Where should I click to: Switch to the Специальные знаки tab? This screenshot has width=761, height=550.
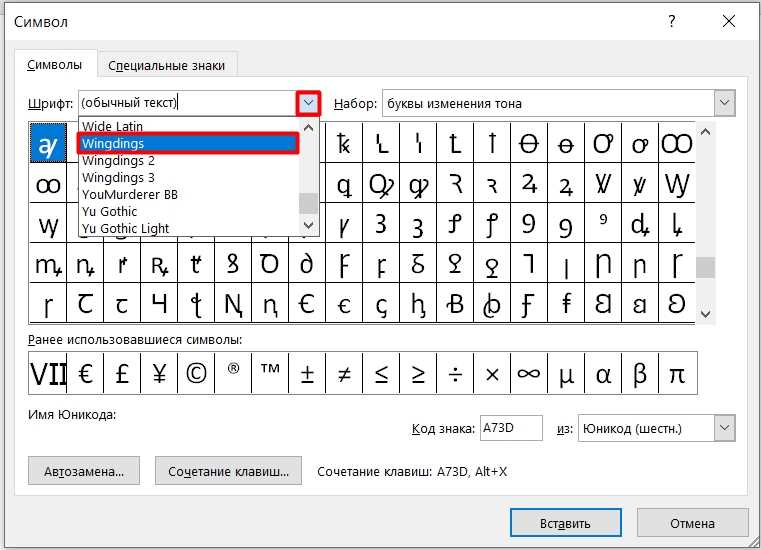click(x=166, y=65)
